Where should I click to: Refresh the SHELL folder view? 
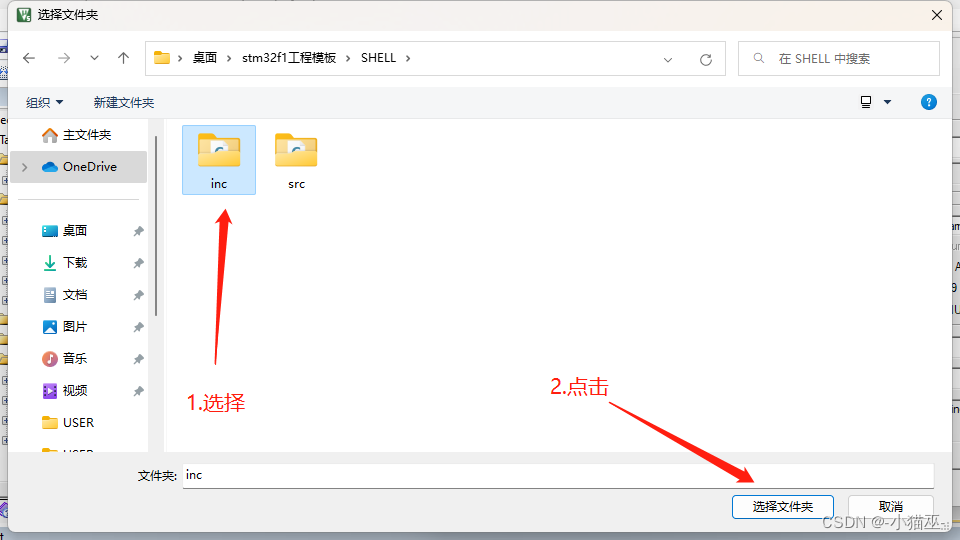tap(706, 59)
